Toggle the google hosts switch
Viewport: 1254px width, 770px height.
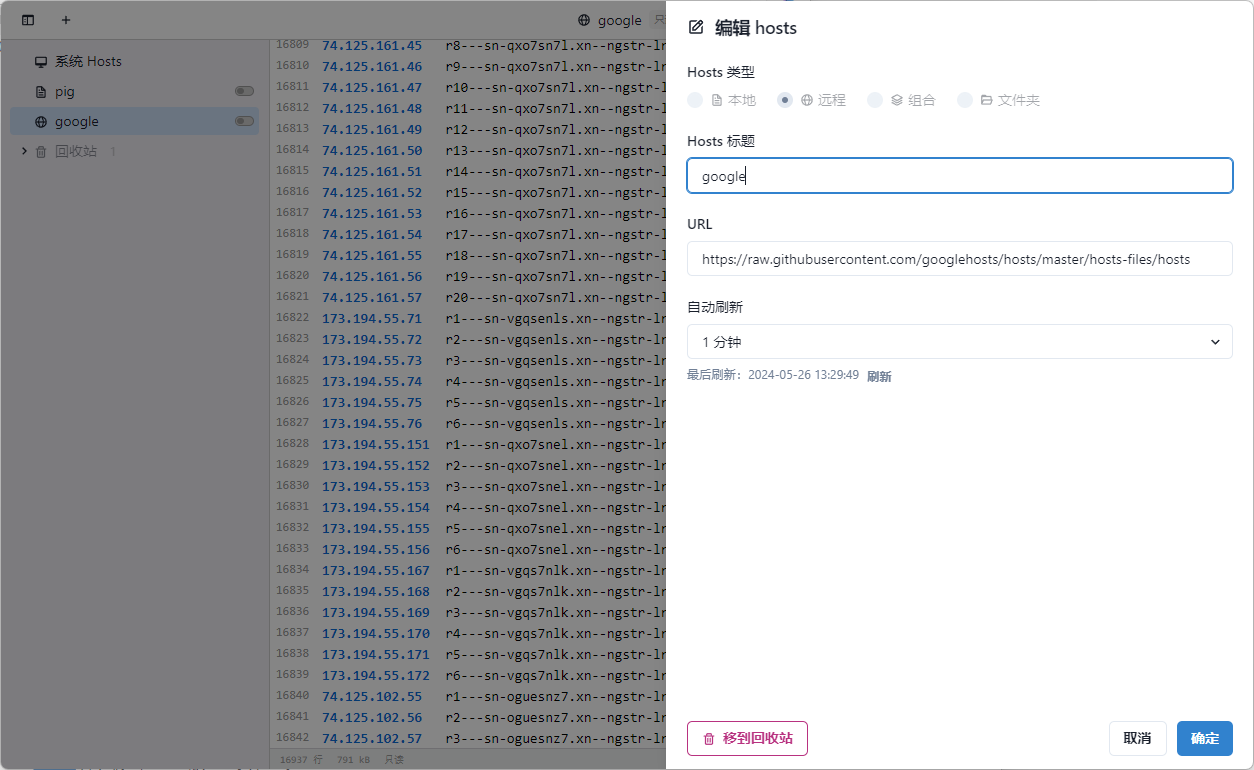point(244,121)
